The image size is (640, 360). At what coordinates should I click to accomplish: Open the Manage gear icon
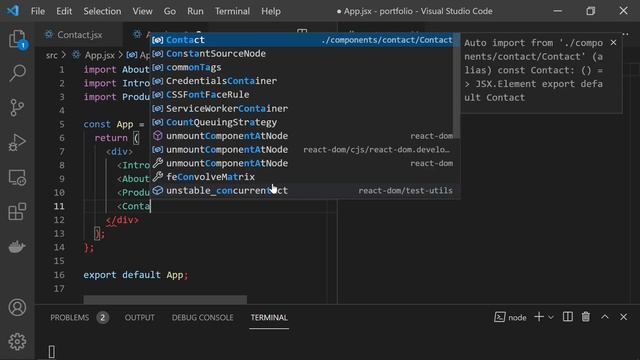[17, 341]
